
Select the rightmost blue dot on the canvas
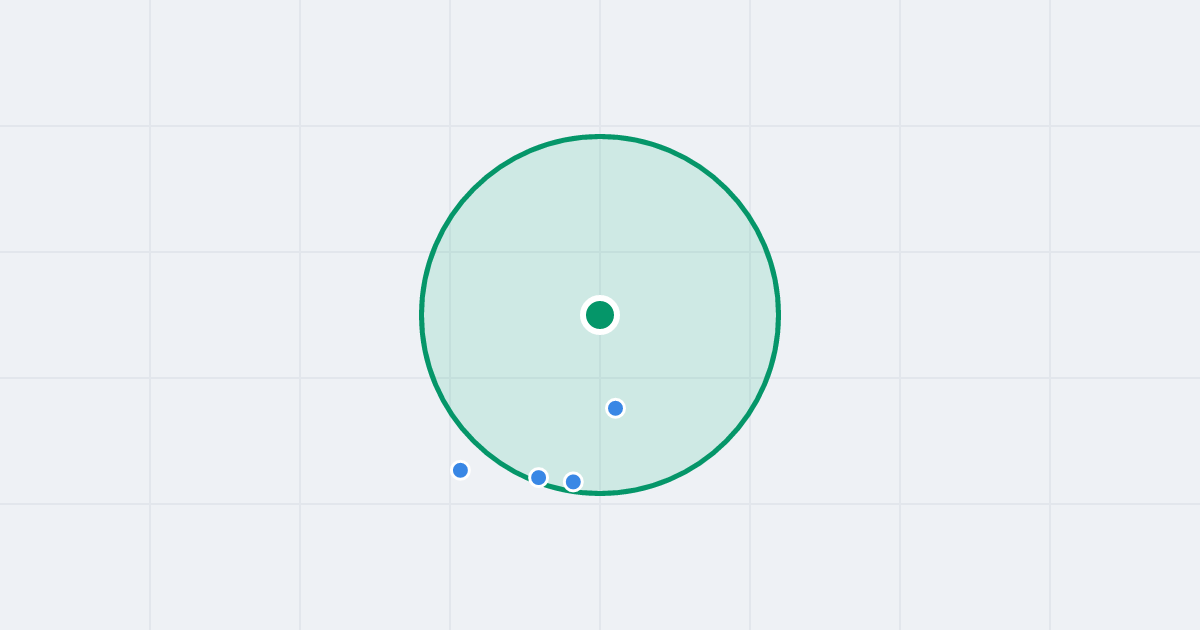click(616, 408)
